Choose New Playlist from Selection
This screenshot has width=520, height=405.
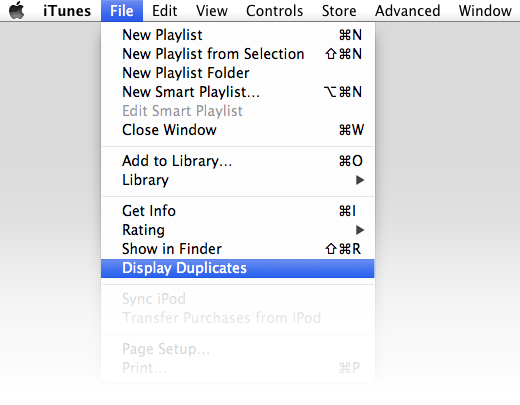238,54
